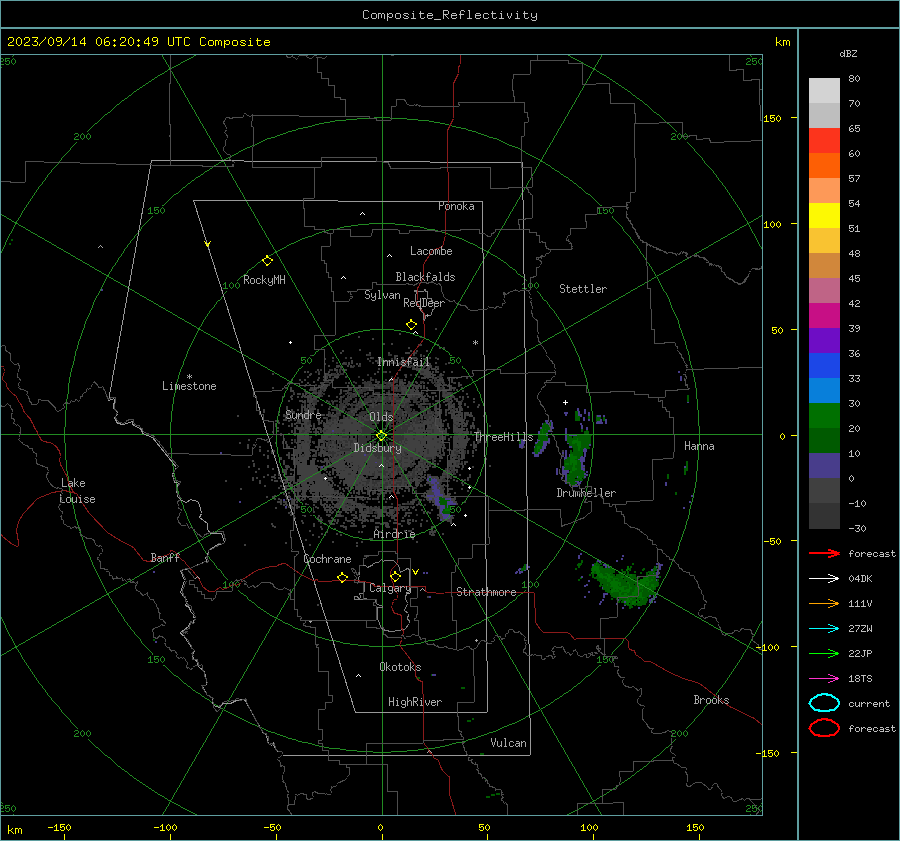Click the yellow diamond marker near RockyMH
The height and width of the screenshot is (841, 900).
click(x=267, y=261)
